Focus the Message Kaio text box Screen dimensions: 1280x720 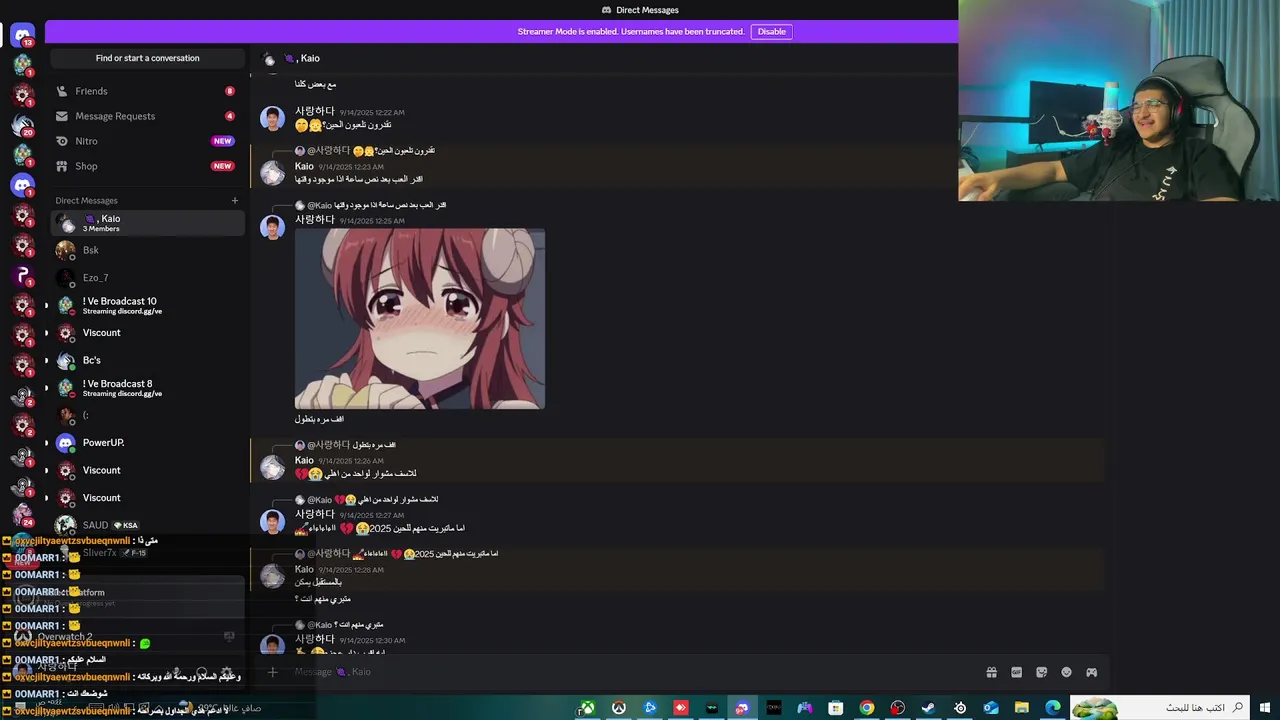[630, 672]
